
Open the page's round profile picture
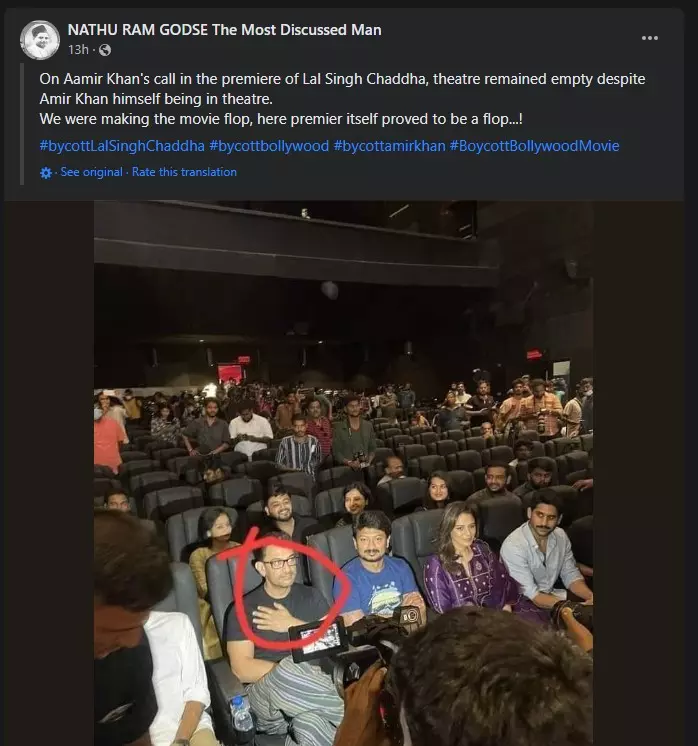point(40,39)
